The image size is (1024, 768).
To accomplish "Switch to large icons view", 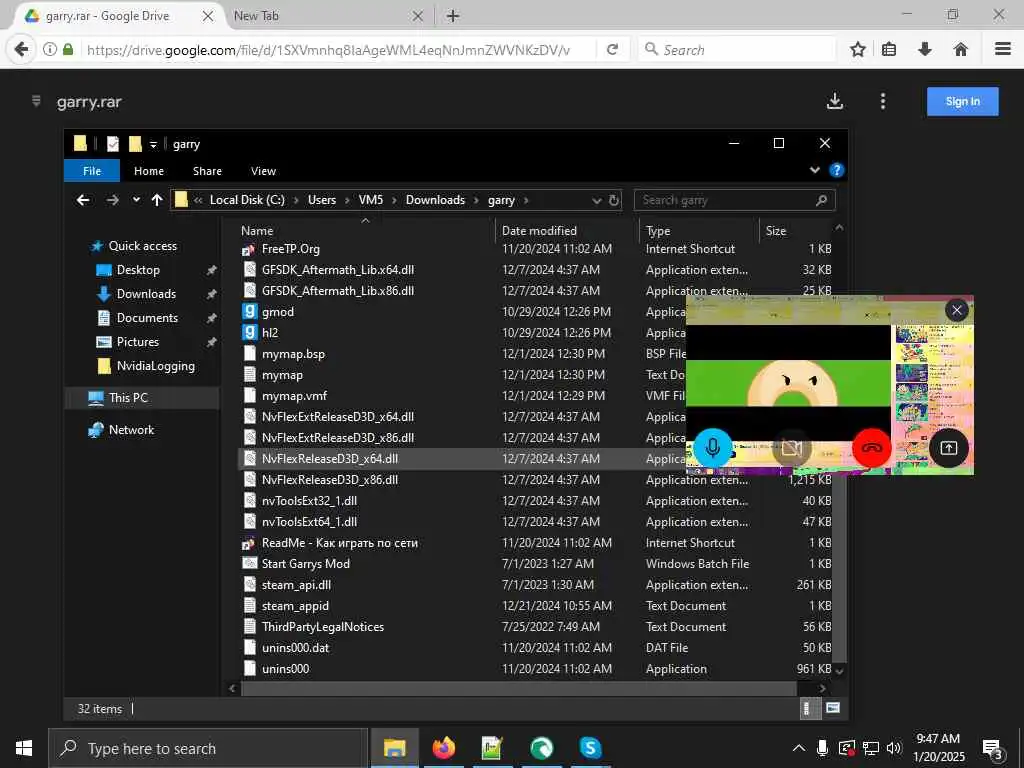I will tap(833, 708).
